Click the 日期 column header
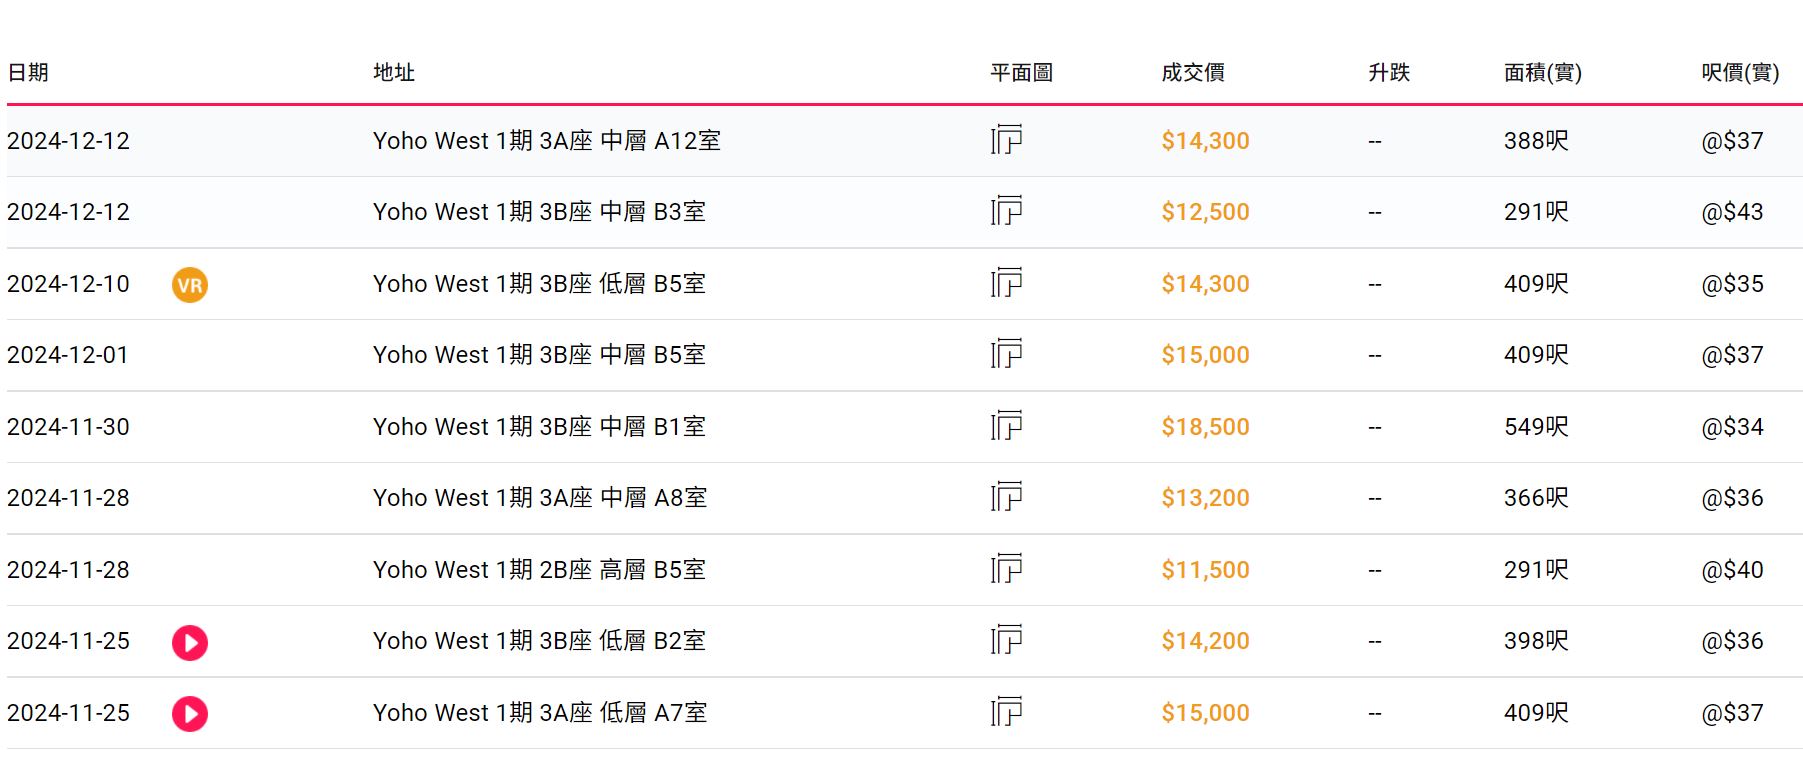The width and height of the screenshot is (1803, 772). (x=28, y=72)
